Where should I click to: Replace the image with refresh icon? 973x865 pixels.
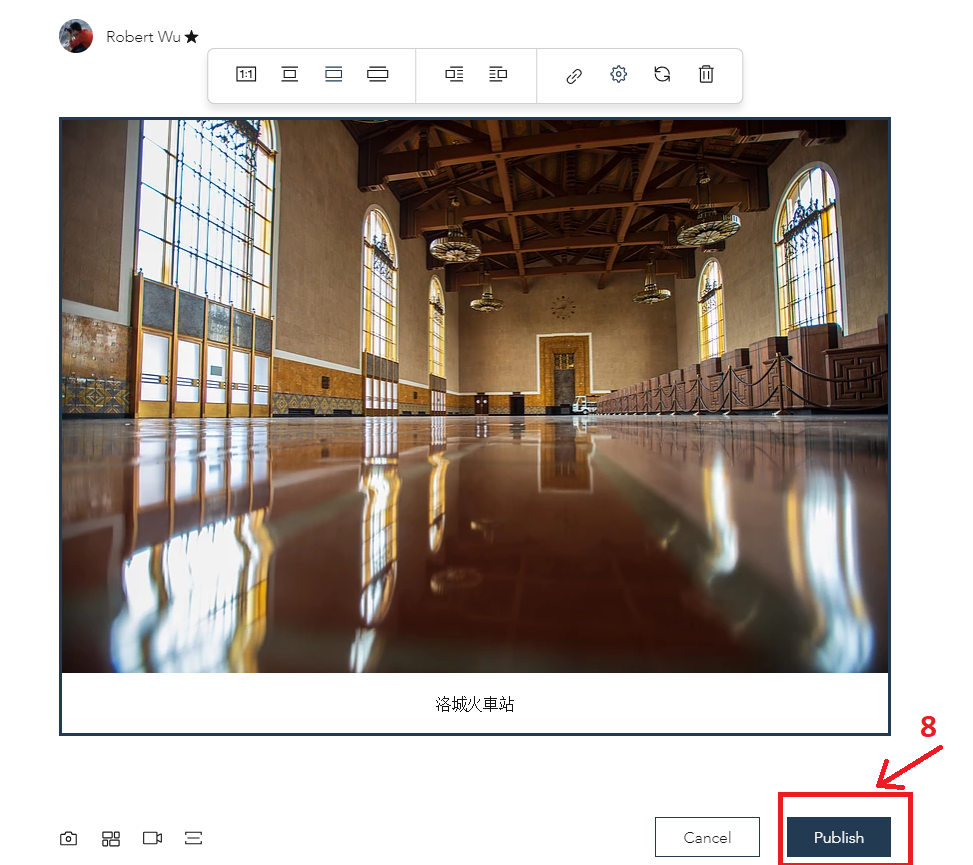[662, 74]
